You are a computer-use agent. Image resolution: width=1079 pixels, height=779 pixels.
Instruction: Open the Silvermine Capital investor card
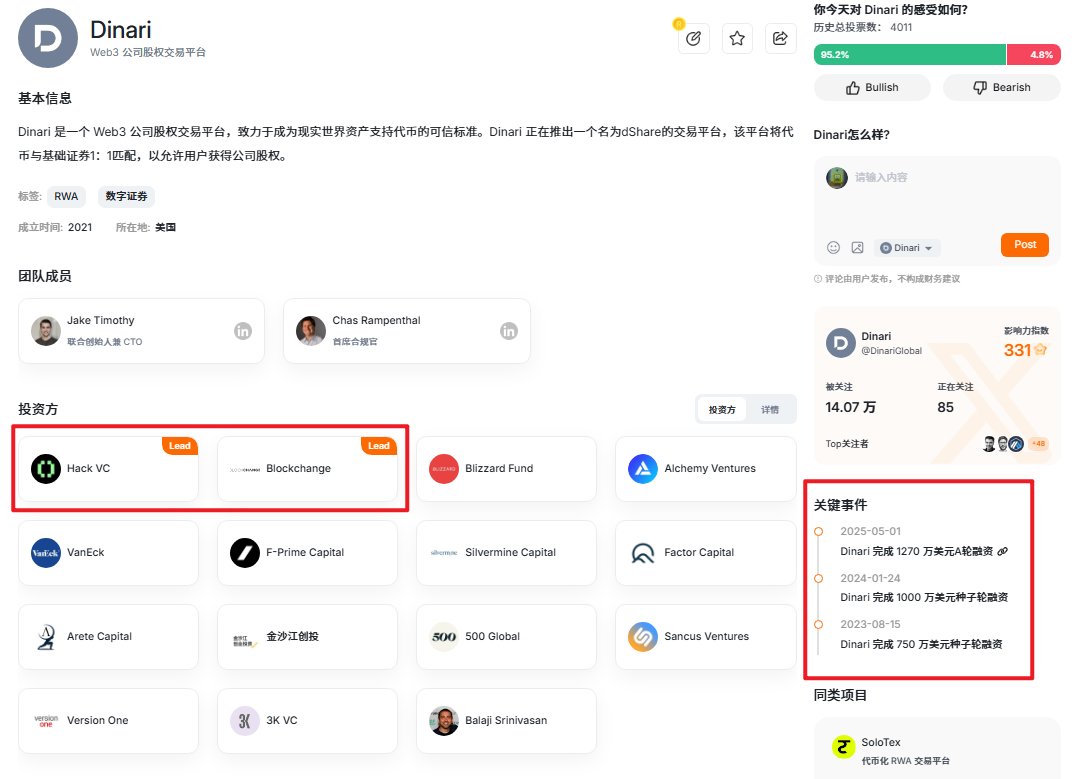pos(506,553)
